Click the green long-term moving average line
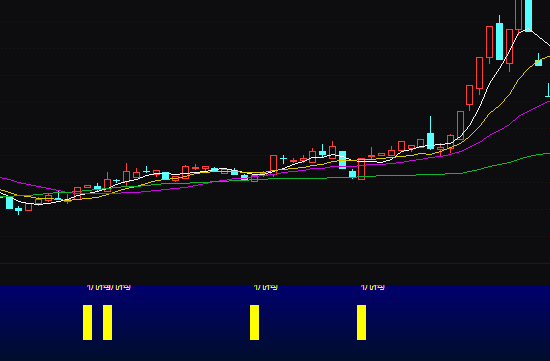The height and width of the screenshot is (361, 550). (x=421, y=174)
